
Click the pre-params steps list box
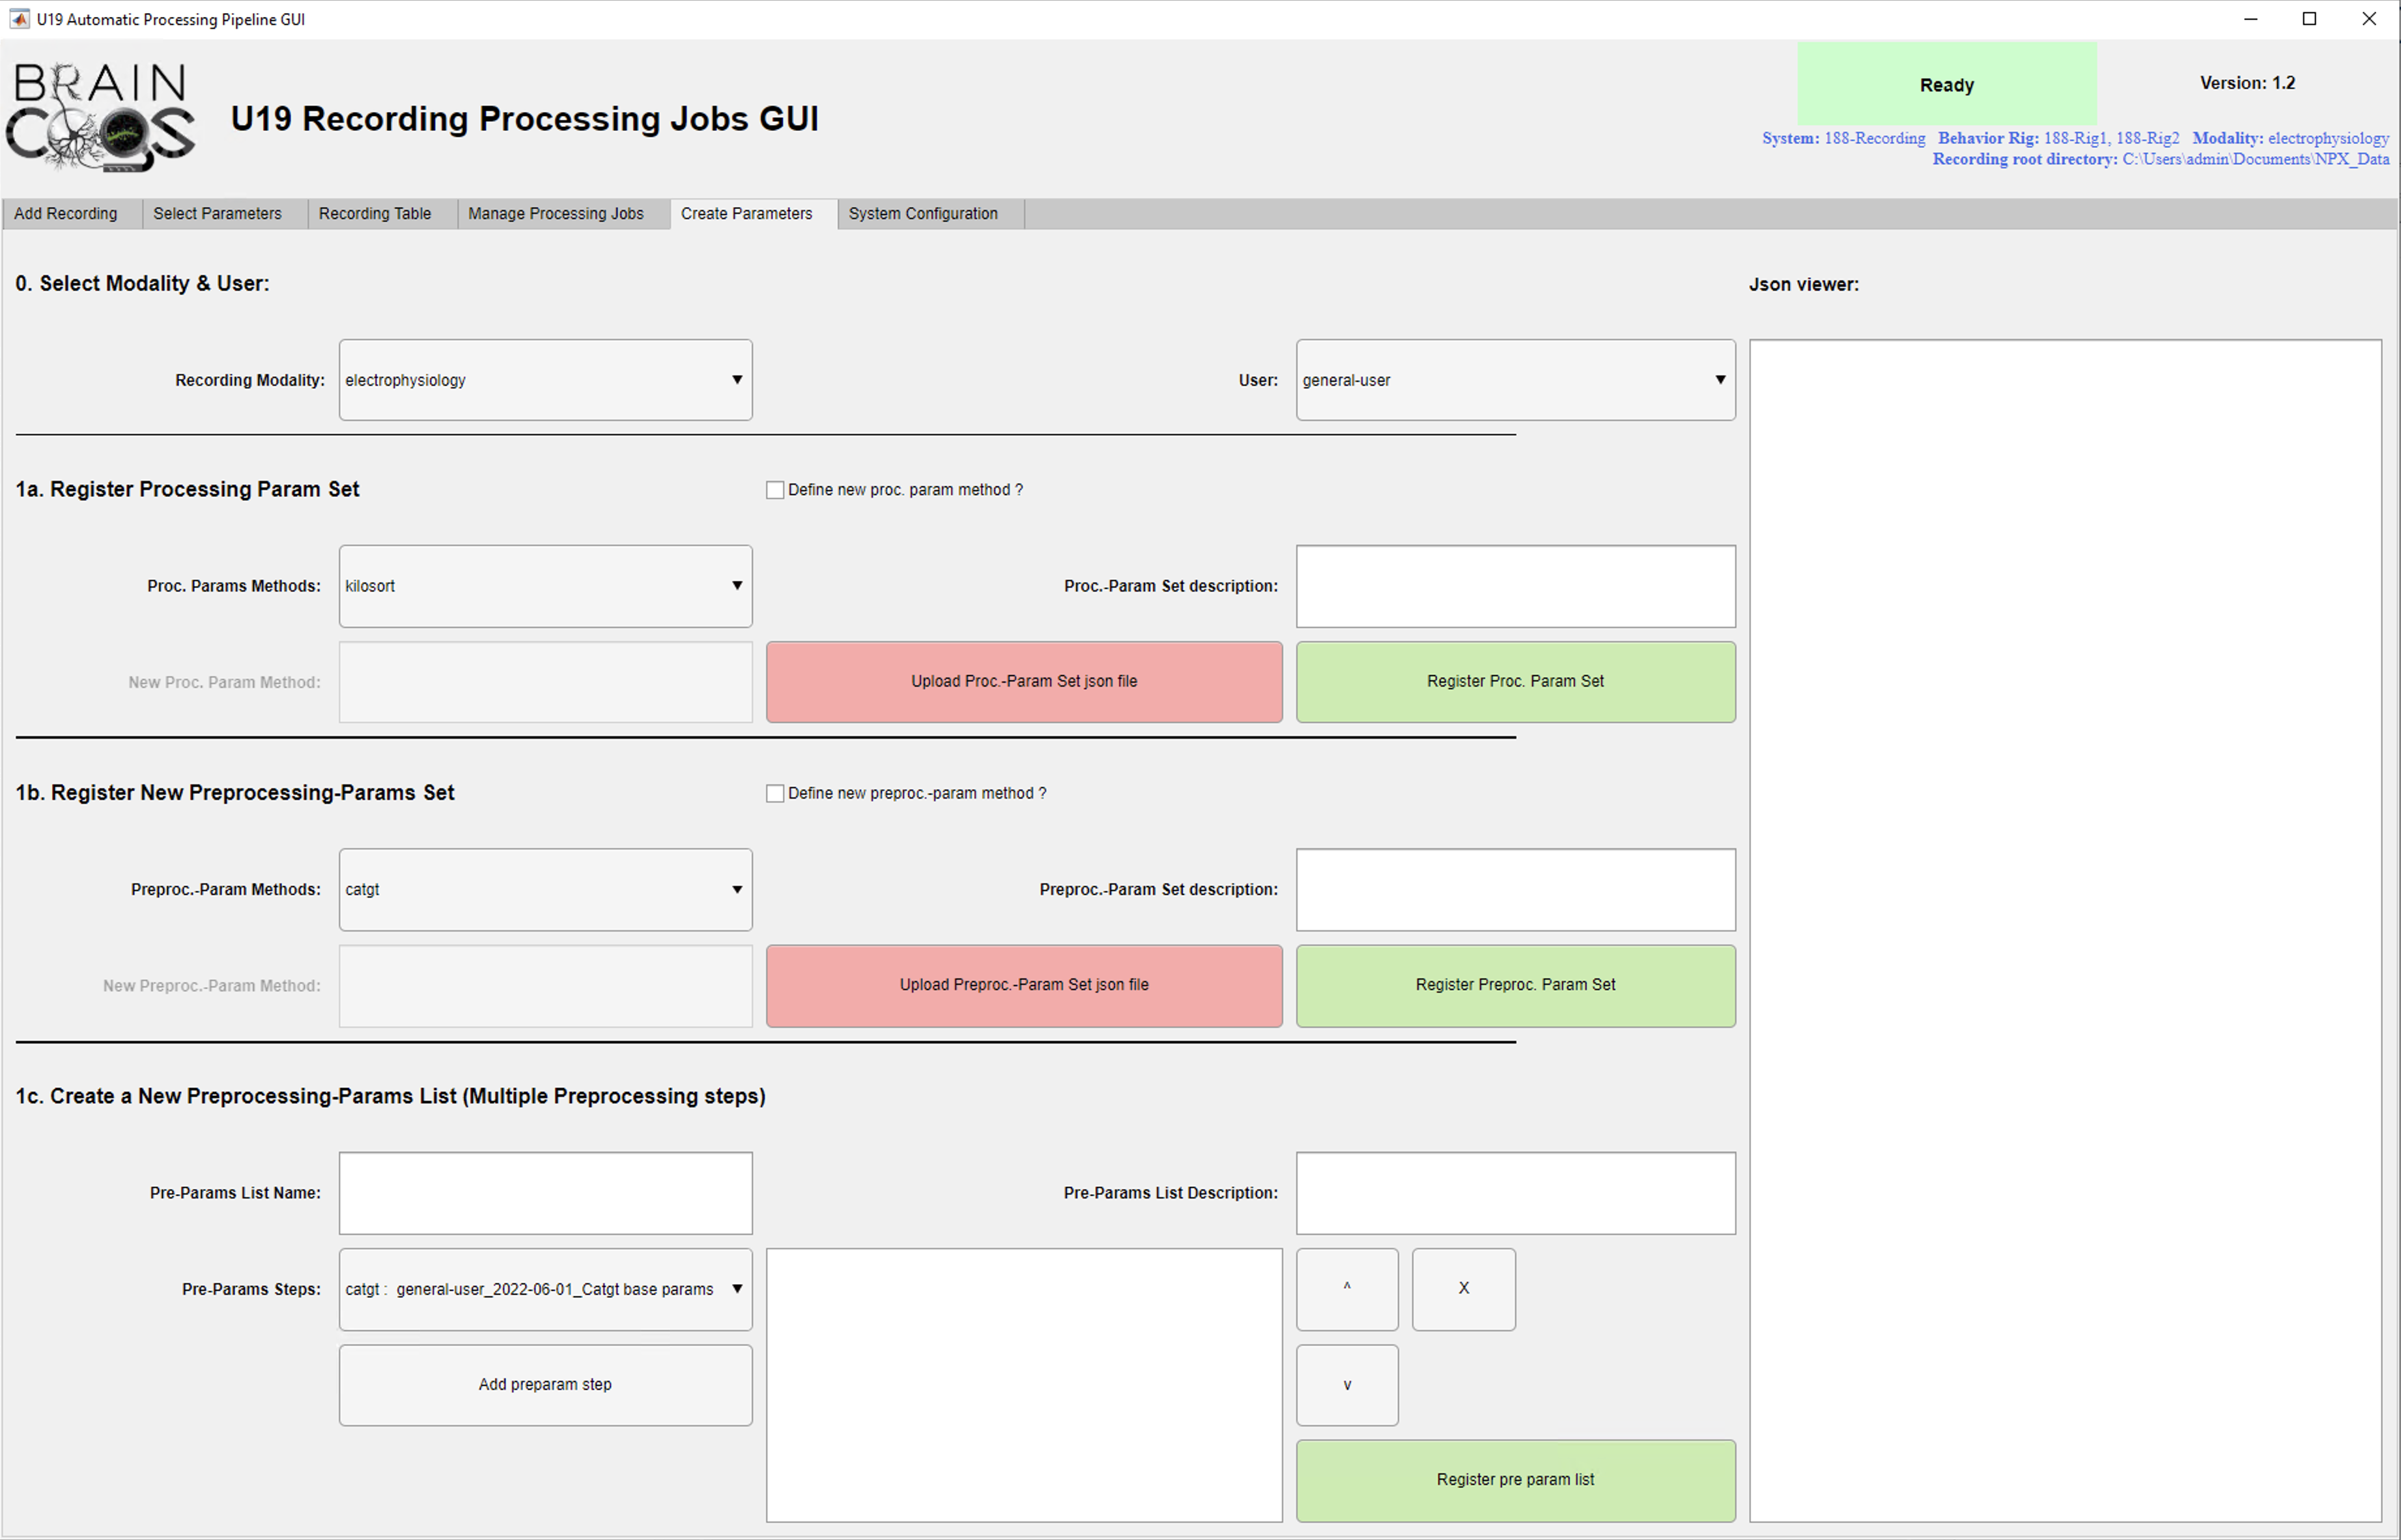point(1024,1385)
